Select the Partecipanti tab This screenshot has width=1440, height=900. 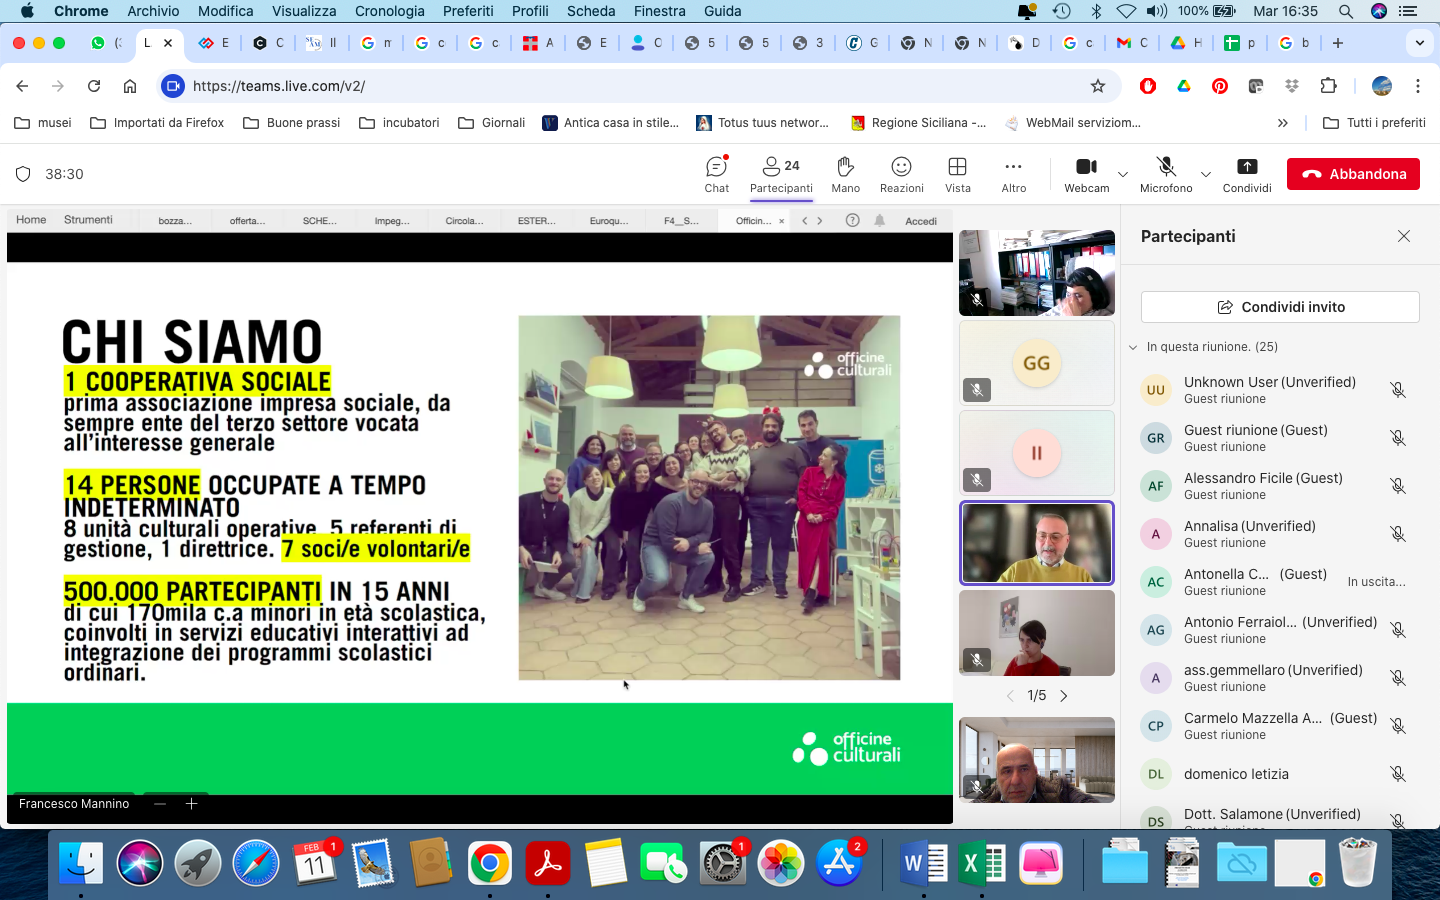781,174
